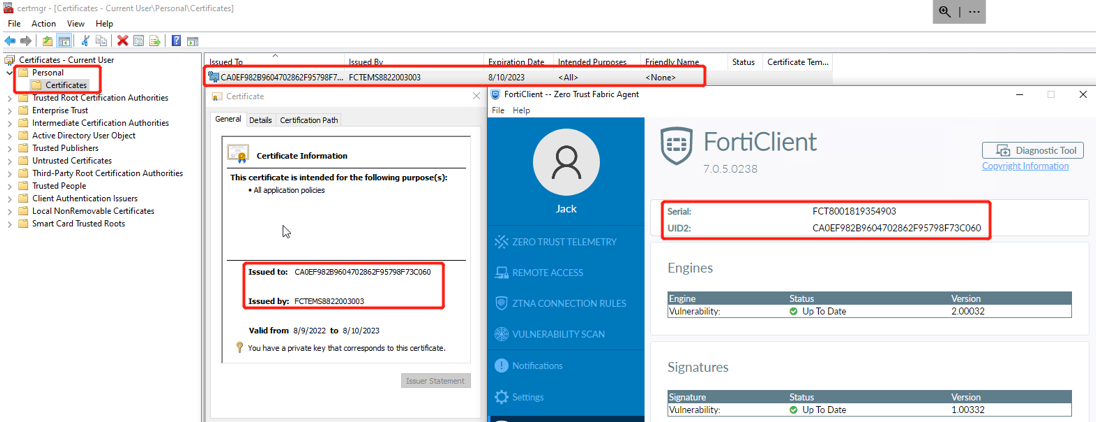Expand Trusted Root Certification Authorities node

8,98
